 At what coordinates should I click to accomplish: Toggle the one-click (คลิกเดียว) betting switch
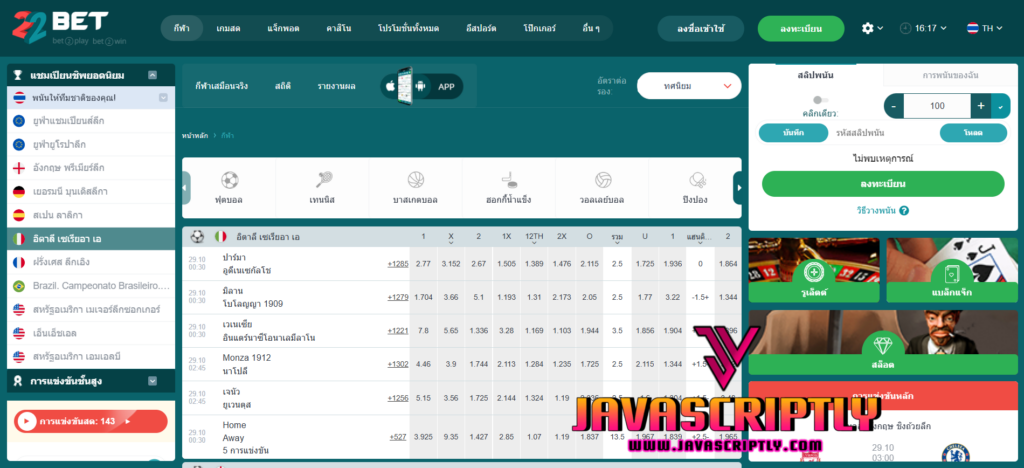click(x=820, y=100)
